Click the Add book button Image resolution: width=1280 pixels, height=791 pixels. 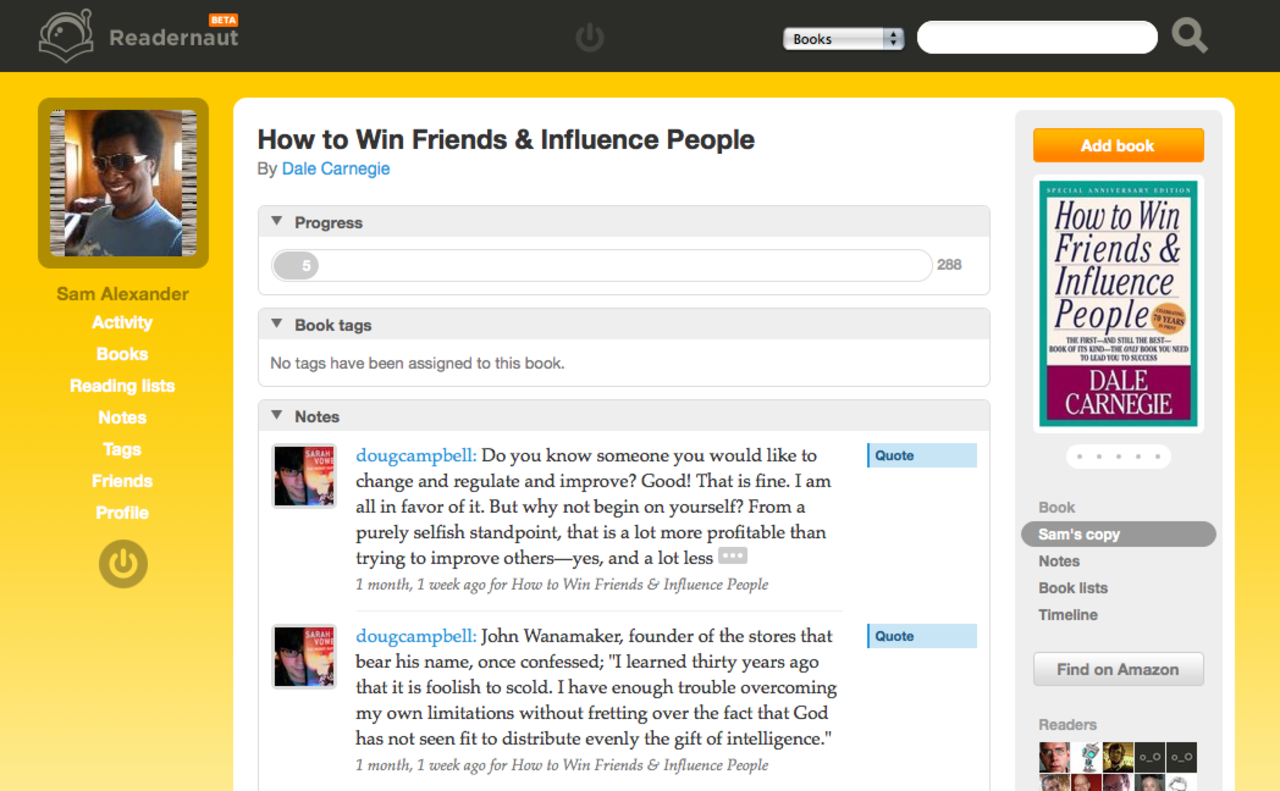pyautogui.click(x=1117, y=146)
